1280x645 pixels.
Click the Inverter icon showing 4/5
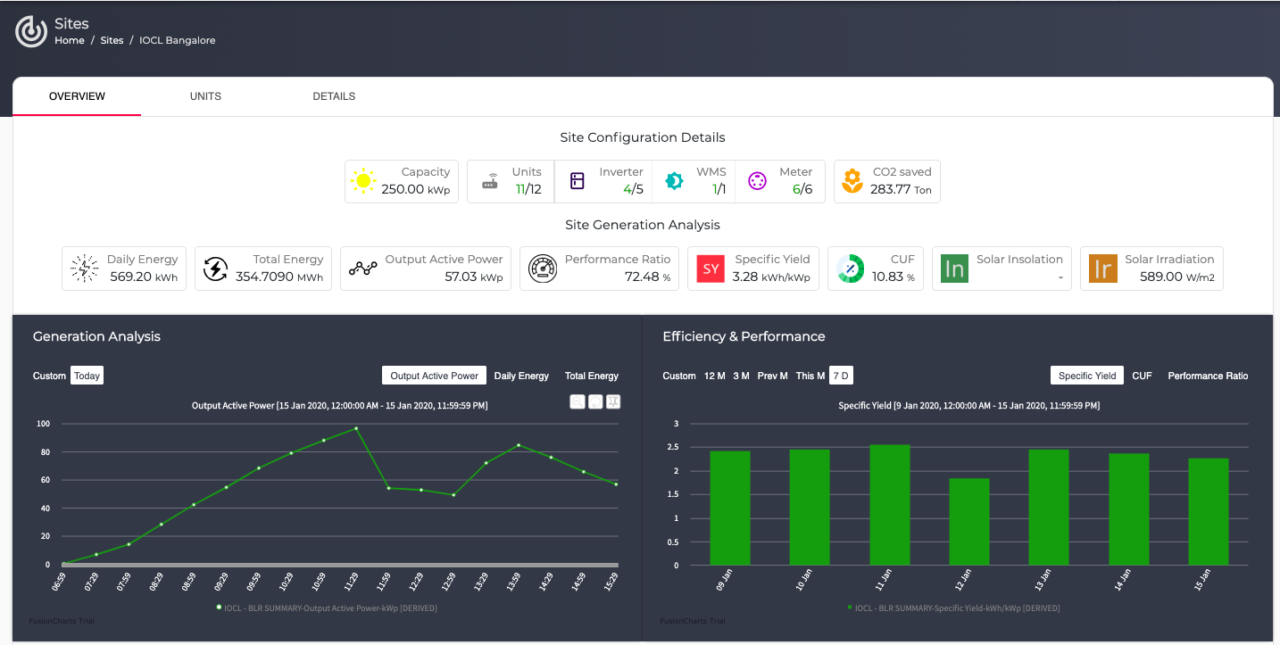coord(576,180)
